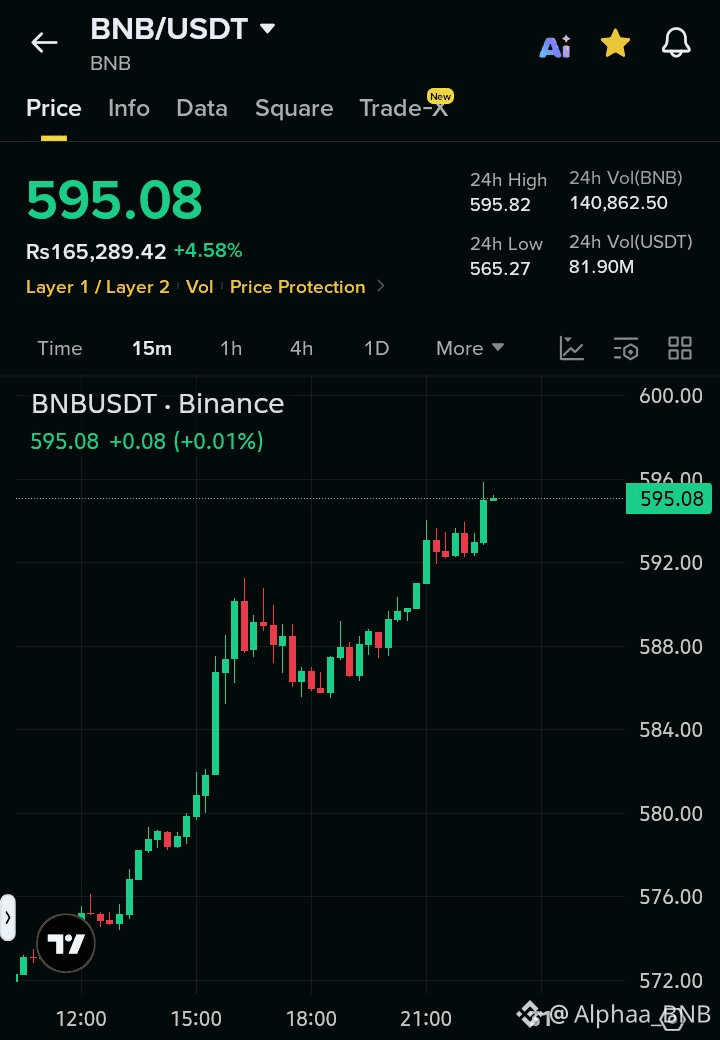Screen dimensions: 720x1040
Task: Open the AI assistant icon
Action: (555, 46)
